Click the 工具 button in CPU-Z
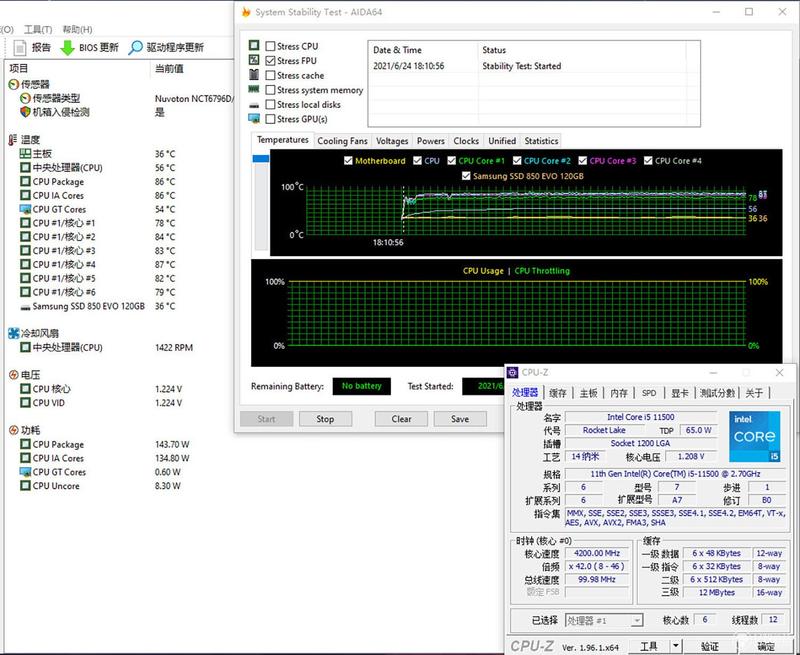This screenshot has height=655, width=800. [x=648, y=647]
